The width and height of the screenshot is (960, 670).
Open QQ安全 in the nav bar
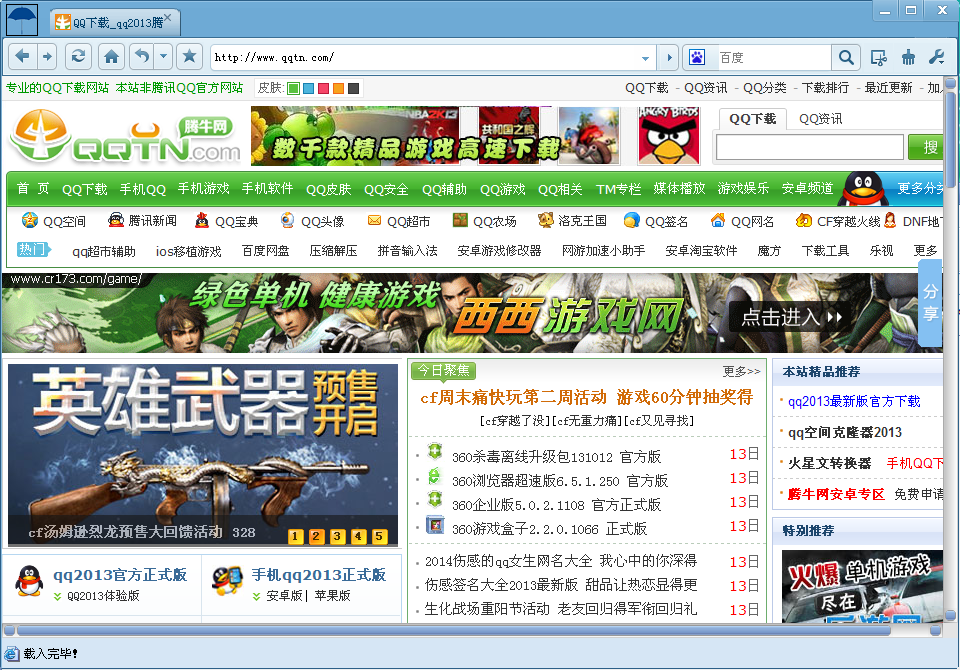[x=386, y=189]
